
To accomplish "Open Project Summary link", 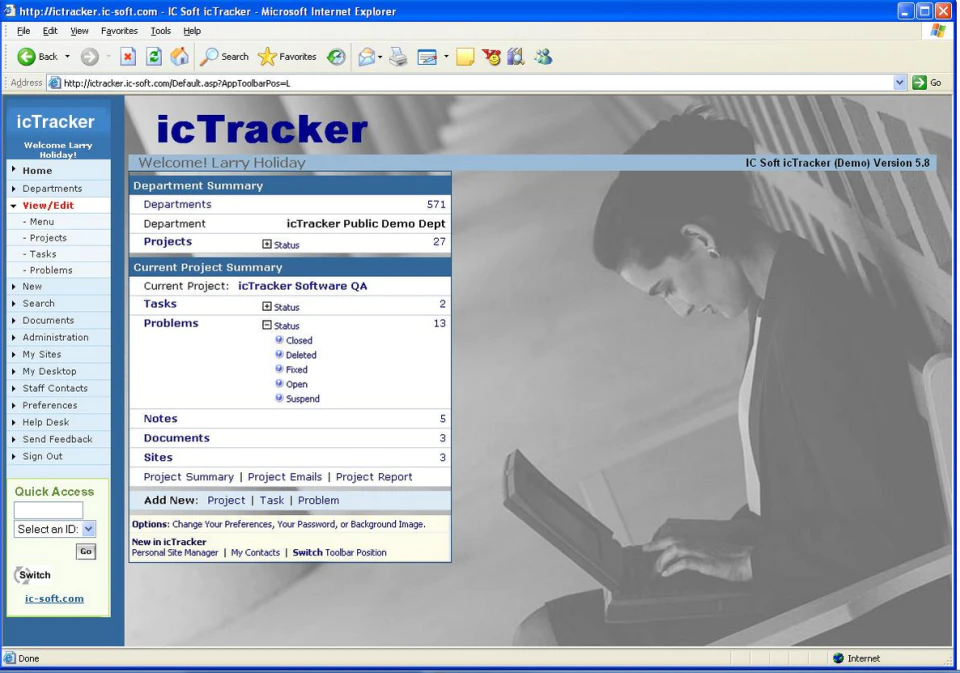I will pos(189,477).
